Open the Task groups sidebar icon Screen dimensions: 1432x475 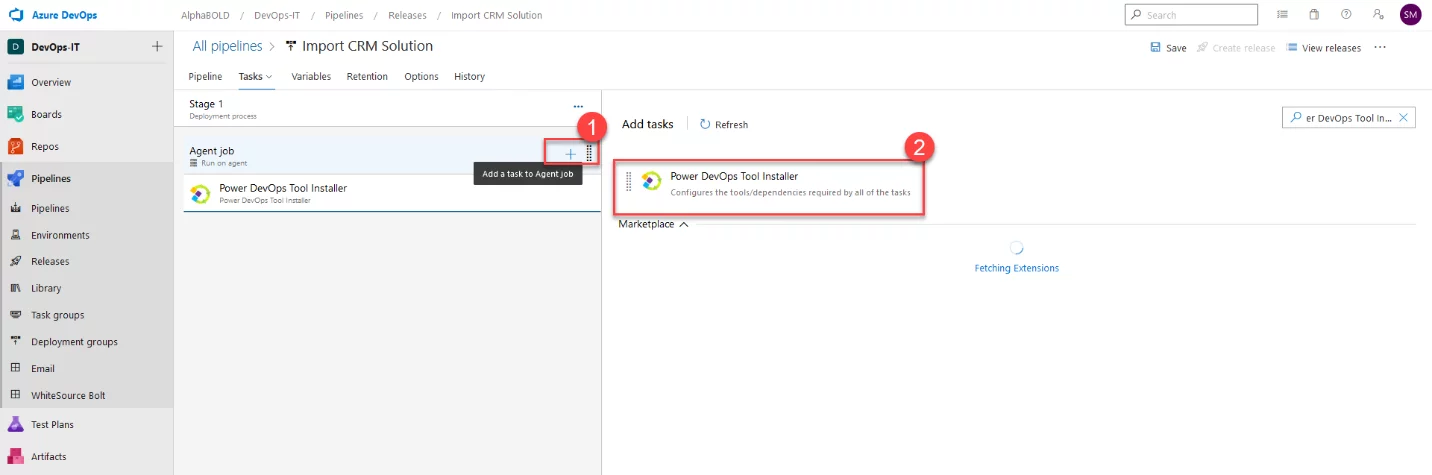15,314
